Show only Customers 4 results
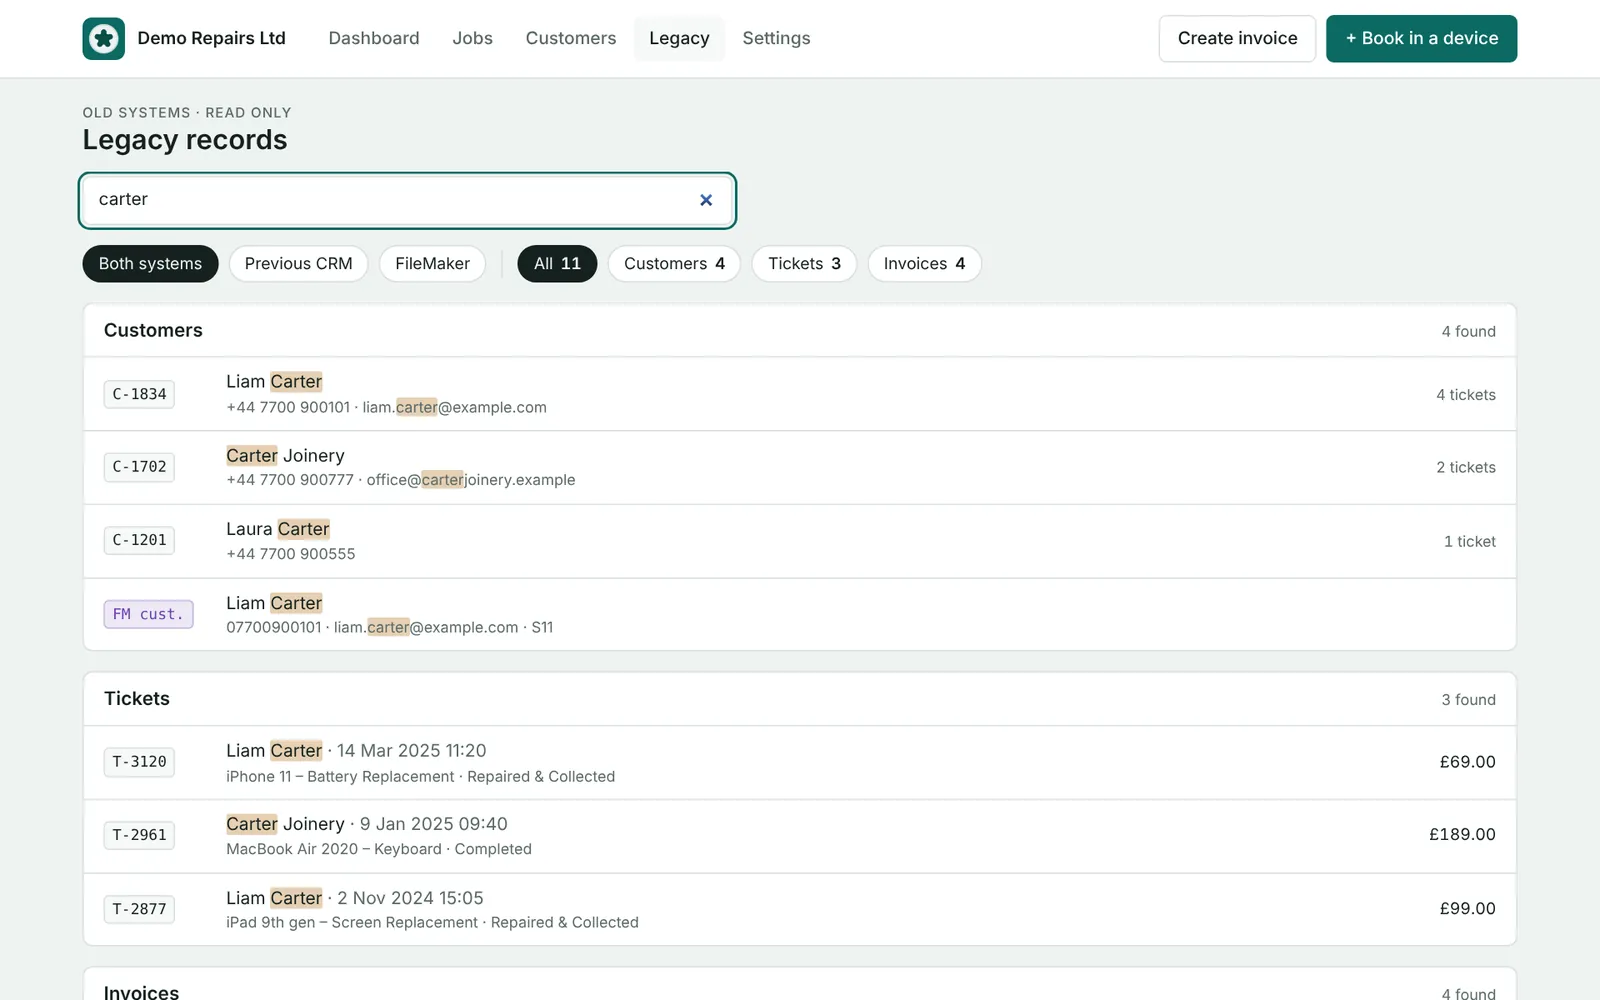1600x1000 pixels. click(x=674, y=264)
